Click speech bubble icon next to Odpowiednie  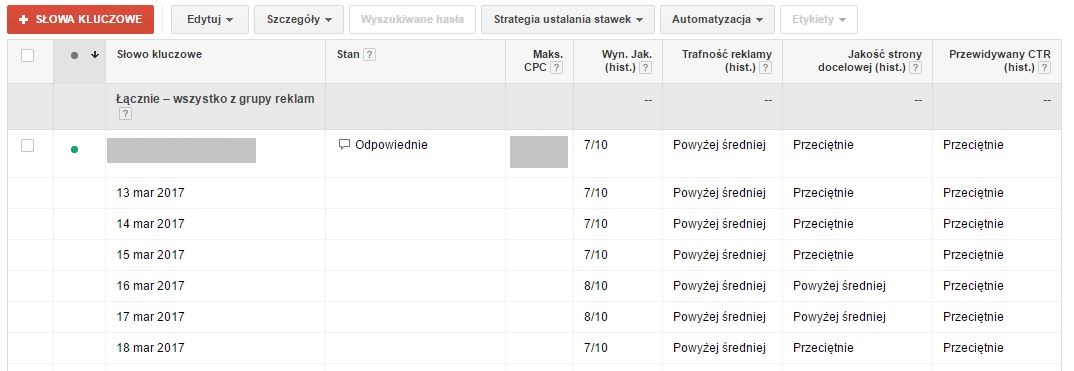(x=345, y=144)
